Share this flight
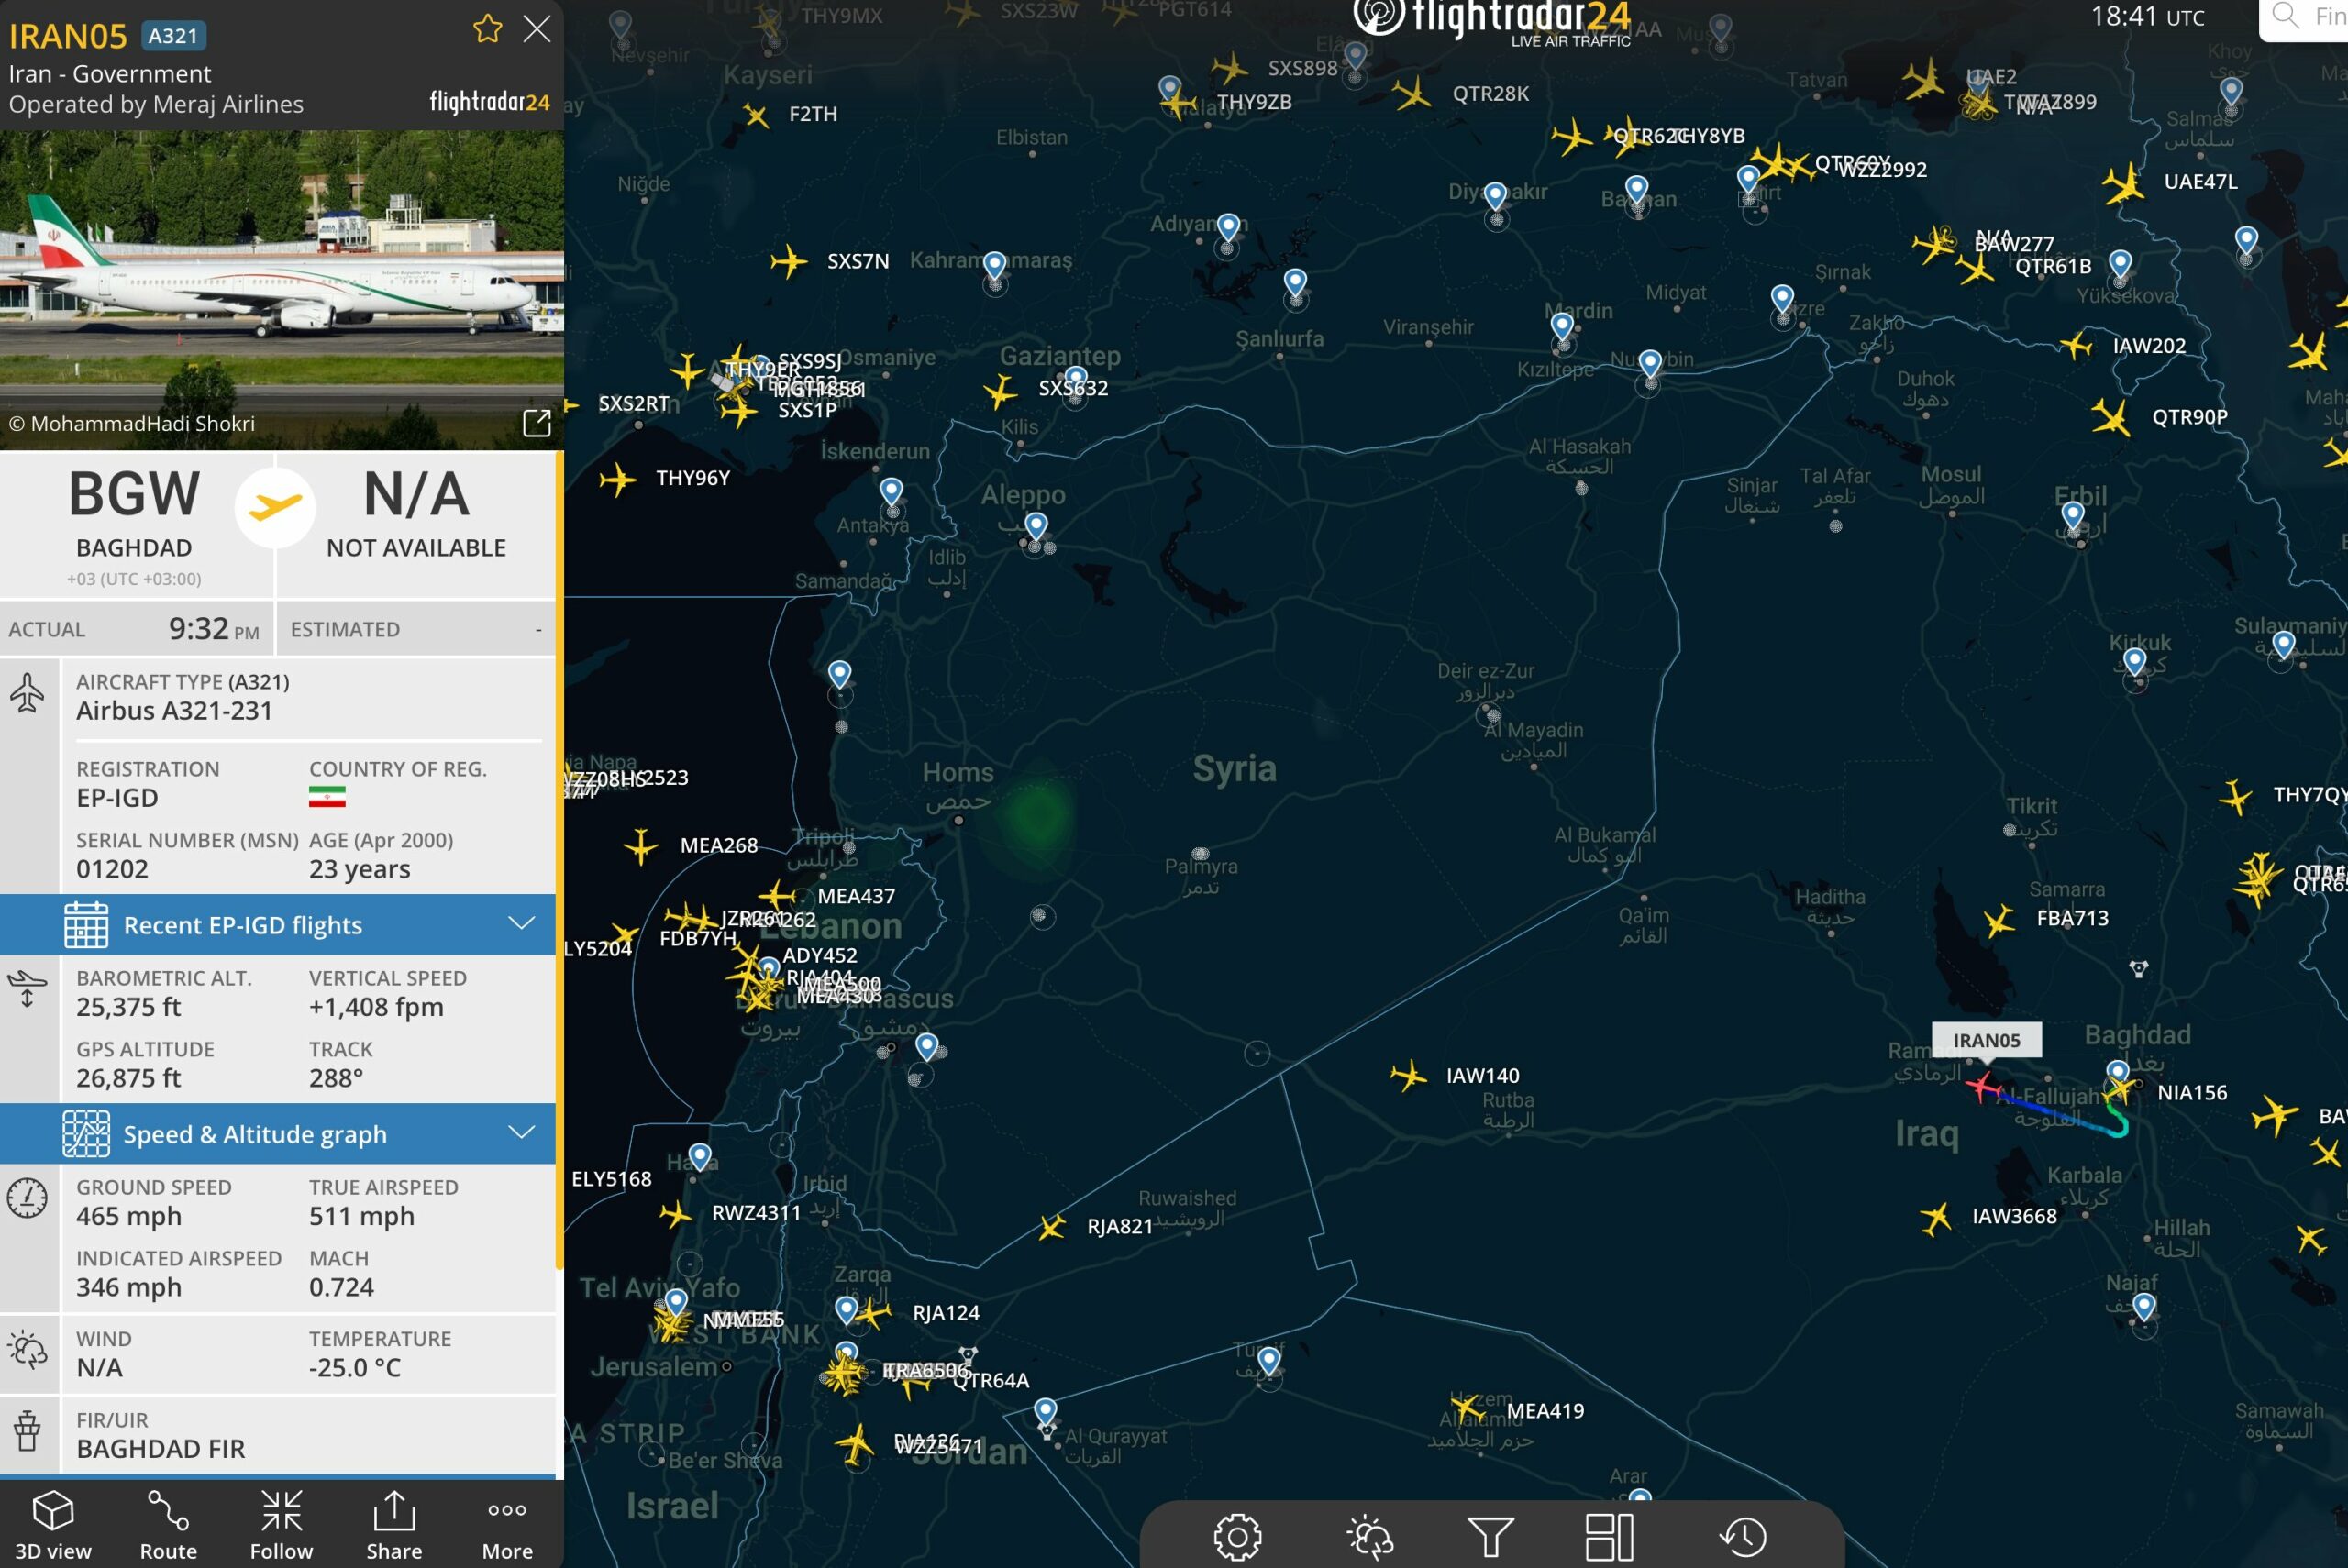 [394, 1525]
